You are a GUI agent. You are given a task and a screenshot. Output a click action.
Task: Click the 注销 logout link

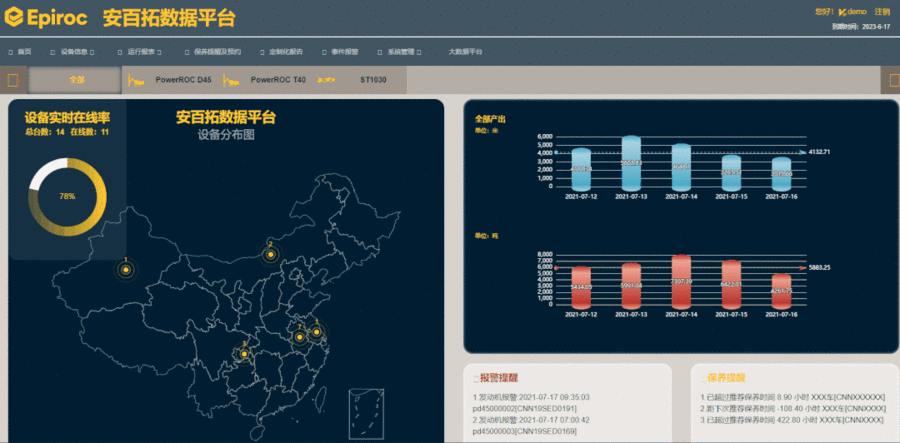tap(882, 11)
